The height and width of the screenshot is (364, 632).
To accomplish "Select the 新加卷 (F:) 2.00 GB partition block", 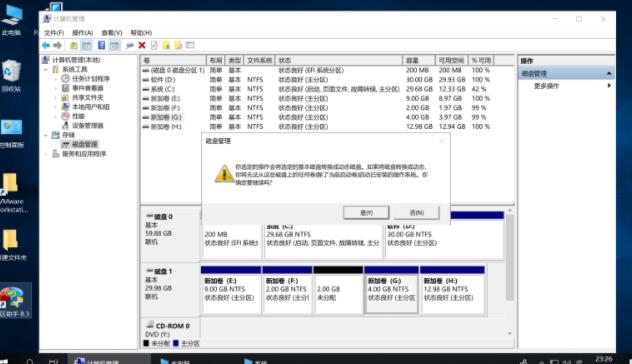I will (287, 290).
